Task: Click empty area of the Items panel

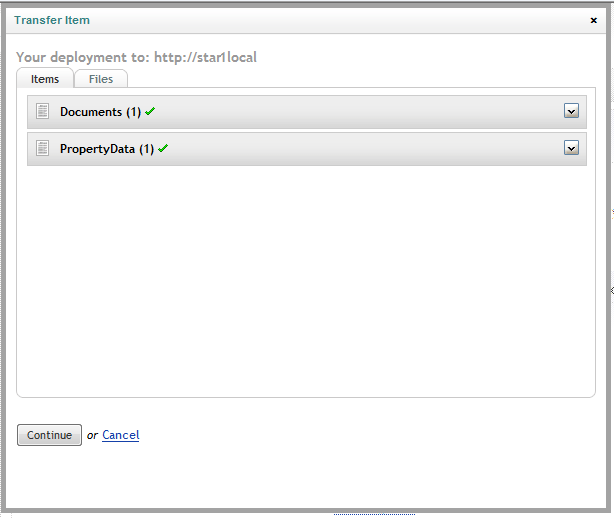Action: point(306,280)
